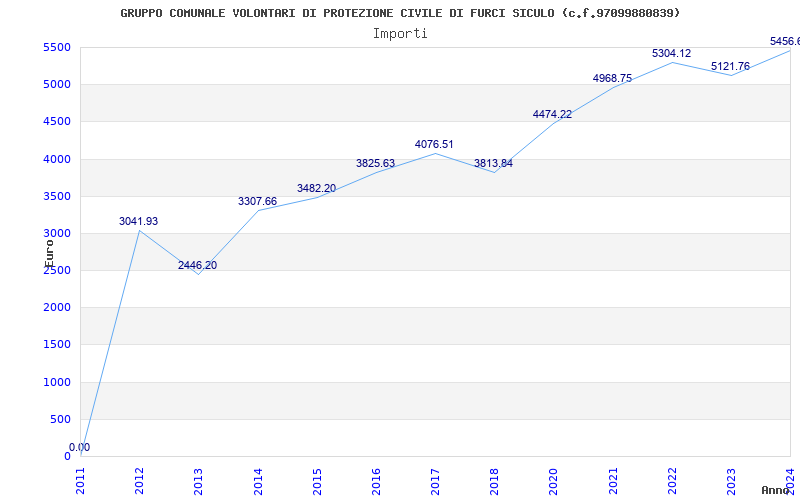This screenshot has width=800, height=500.
Task: Select the 4474.22 data label
Action: pyautogui.click(x=553, y=114)
